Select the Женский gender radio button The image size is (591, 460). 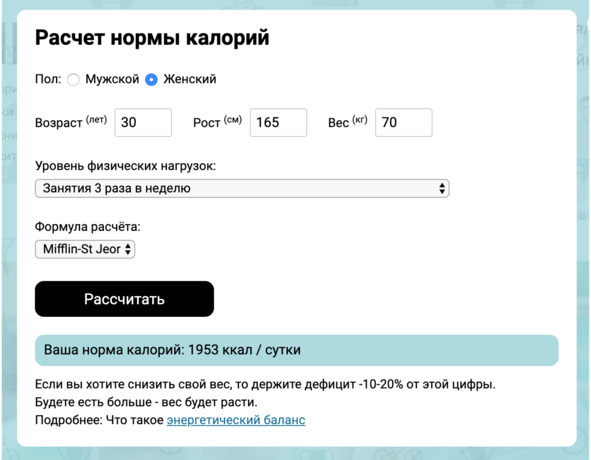tap(151, 80)
